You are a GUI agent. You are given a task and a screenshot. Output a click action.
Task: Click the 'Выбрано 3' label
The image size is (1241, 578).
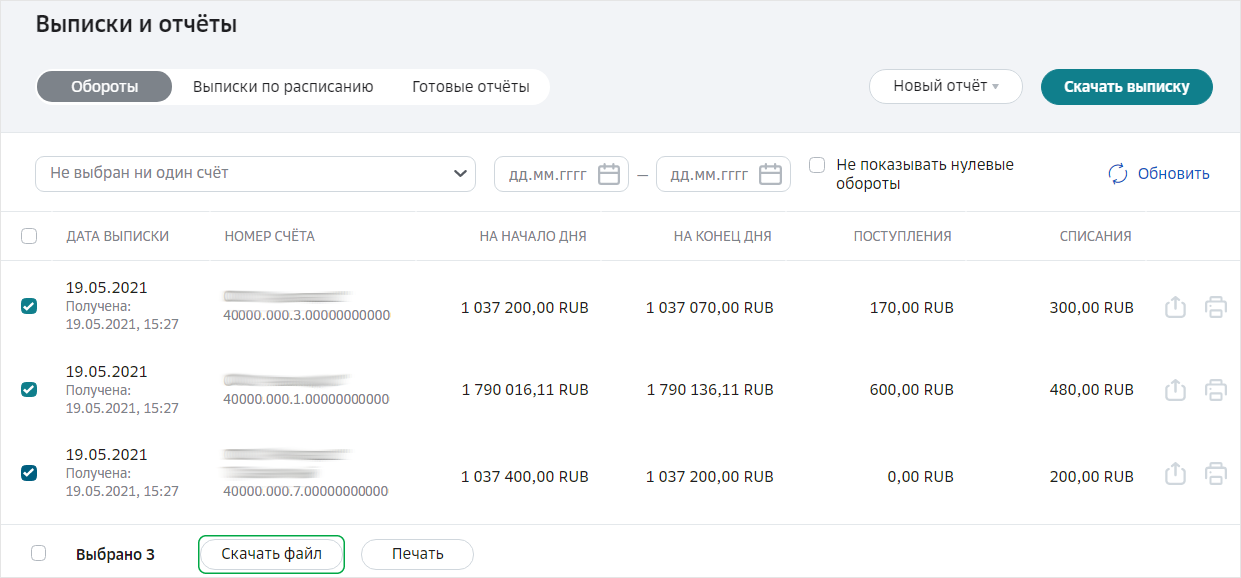click(115, 554)
